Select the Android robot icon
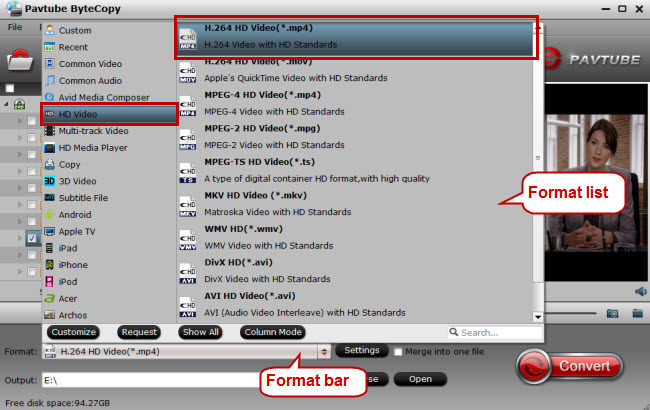 tap(50, 214)
